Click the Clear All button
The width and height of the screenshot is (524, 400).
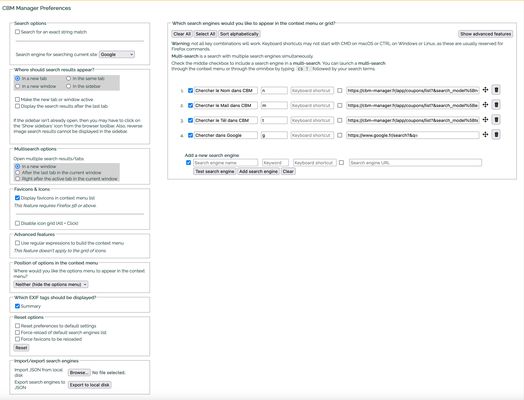coord(182,34)
